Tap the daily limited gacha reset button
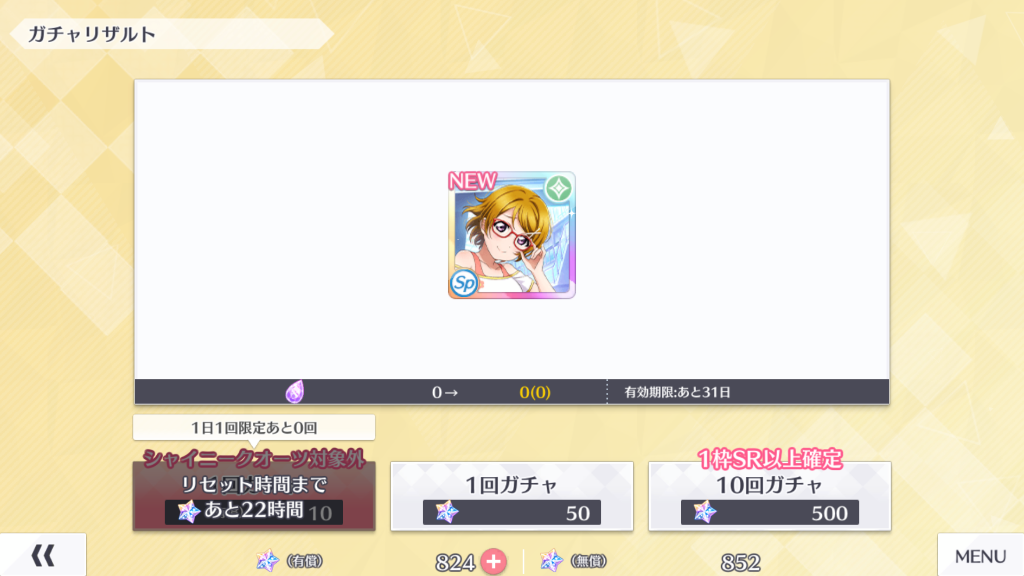The image size is (1024, 576). [x=254, y=496]
